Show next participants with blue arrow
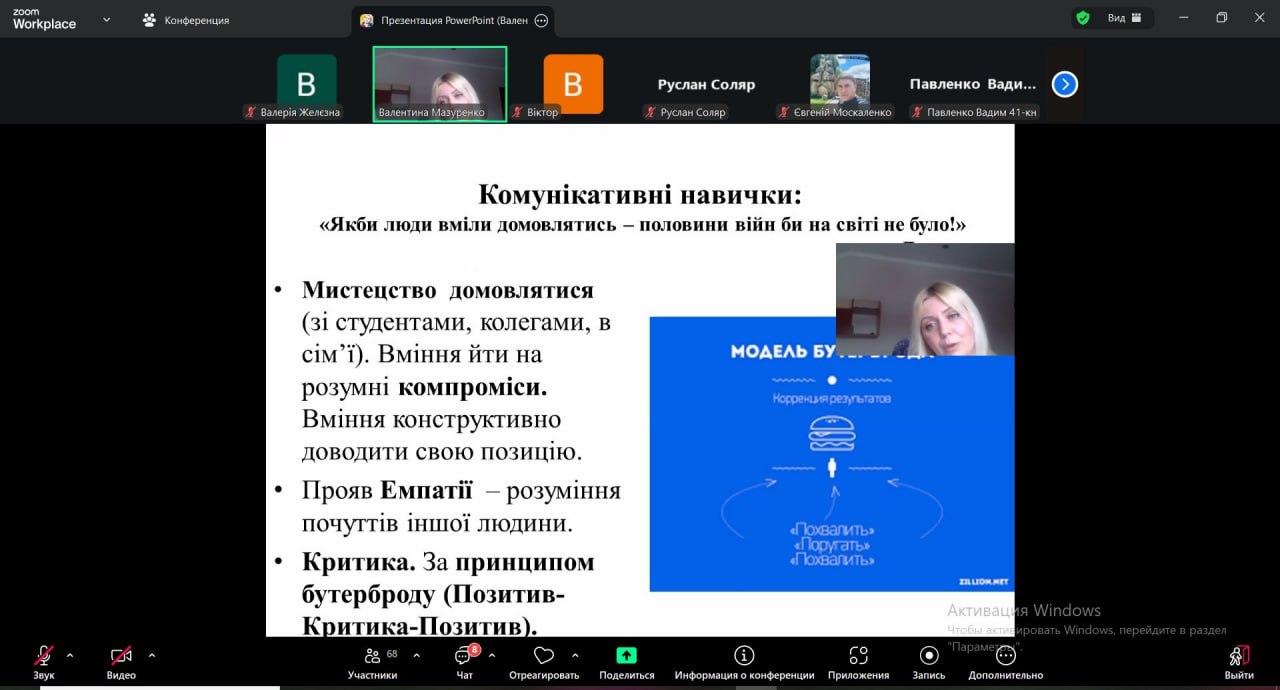 pyautogui.click(x=1065, y=85)
